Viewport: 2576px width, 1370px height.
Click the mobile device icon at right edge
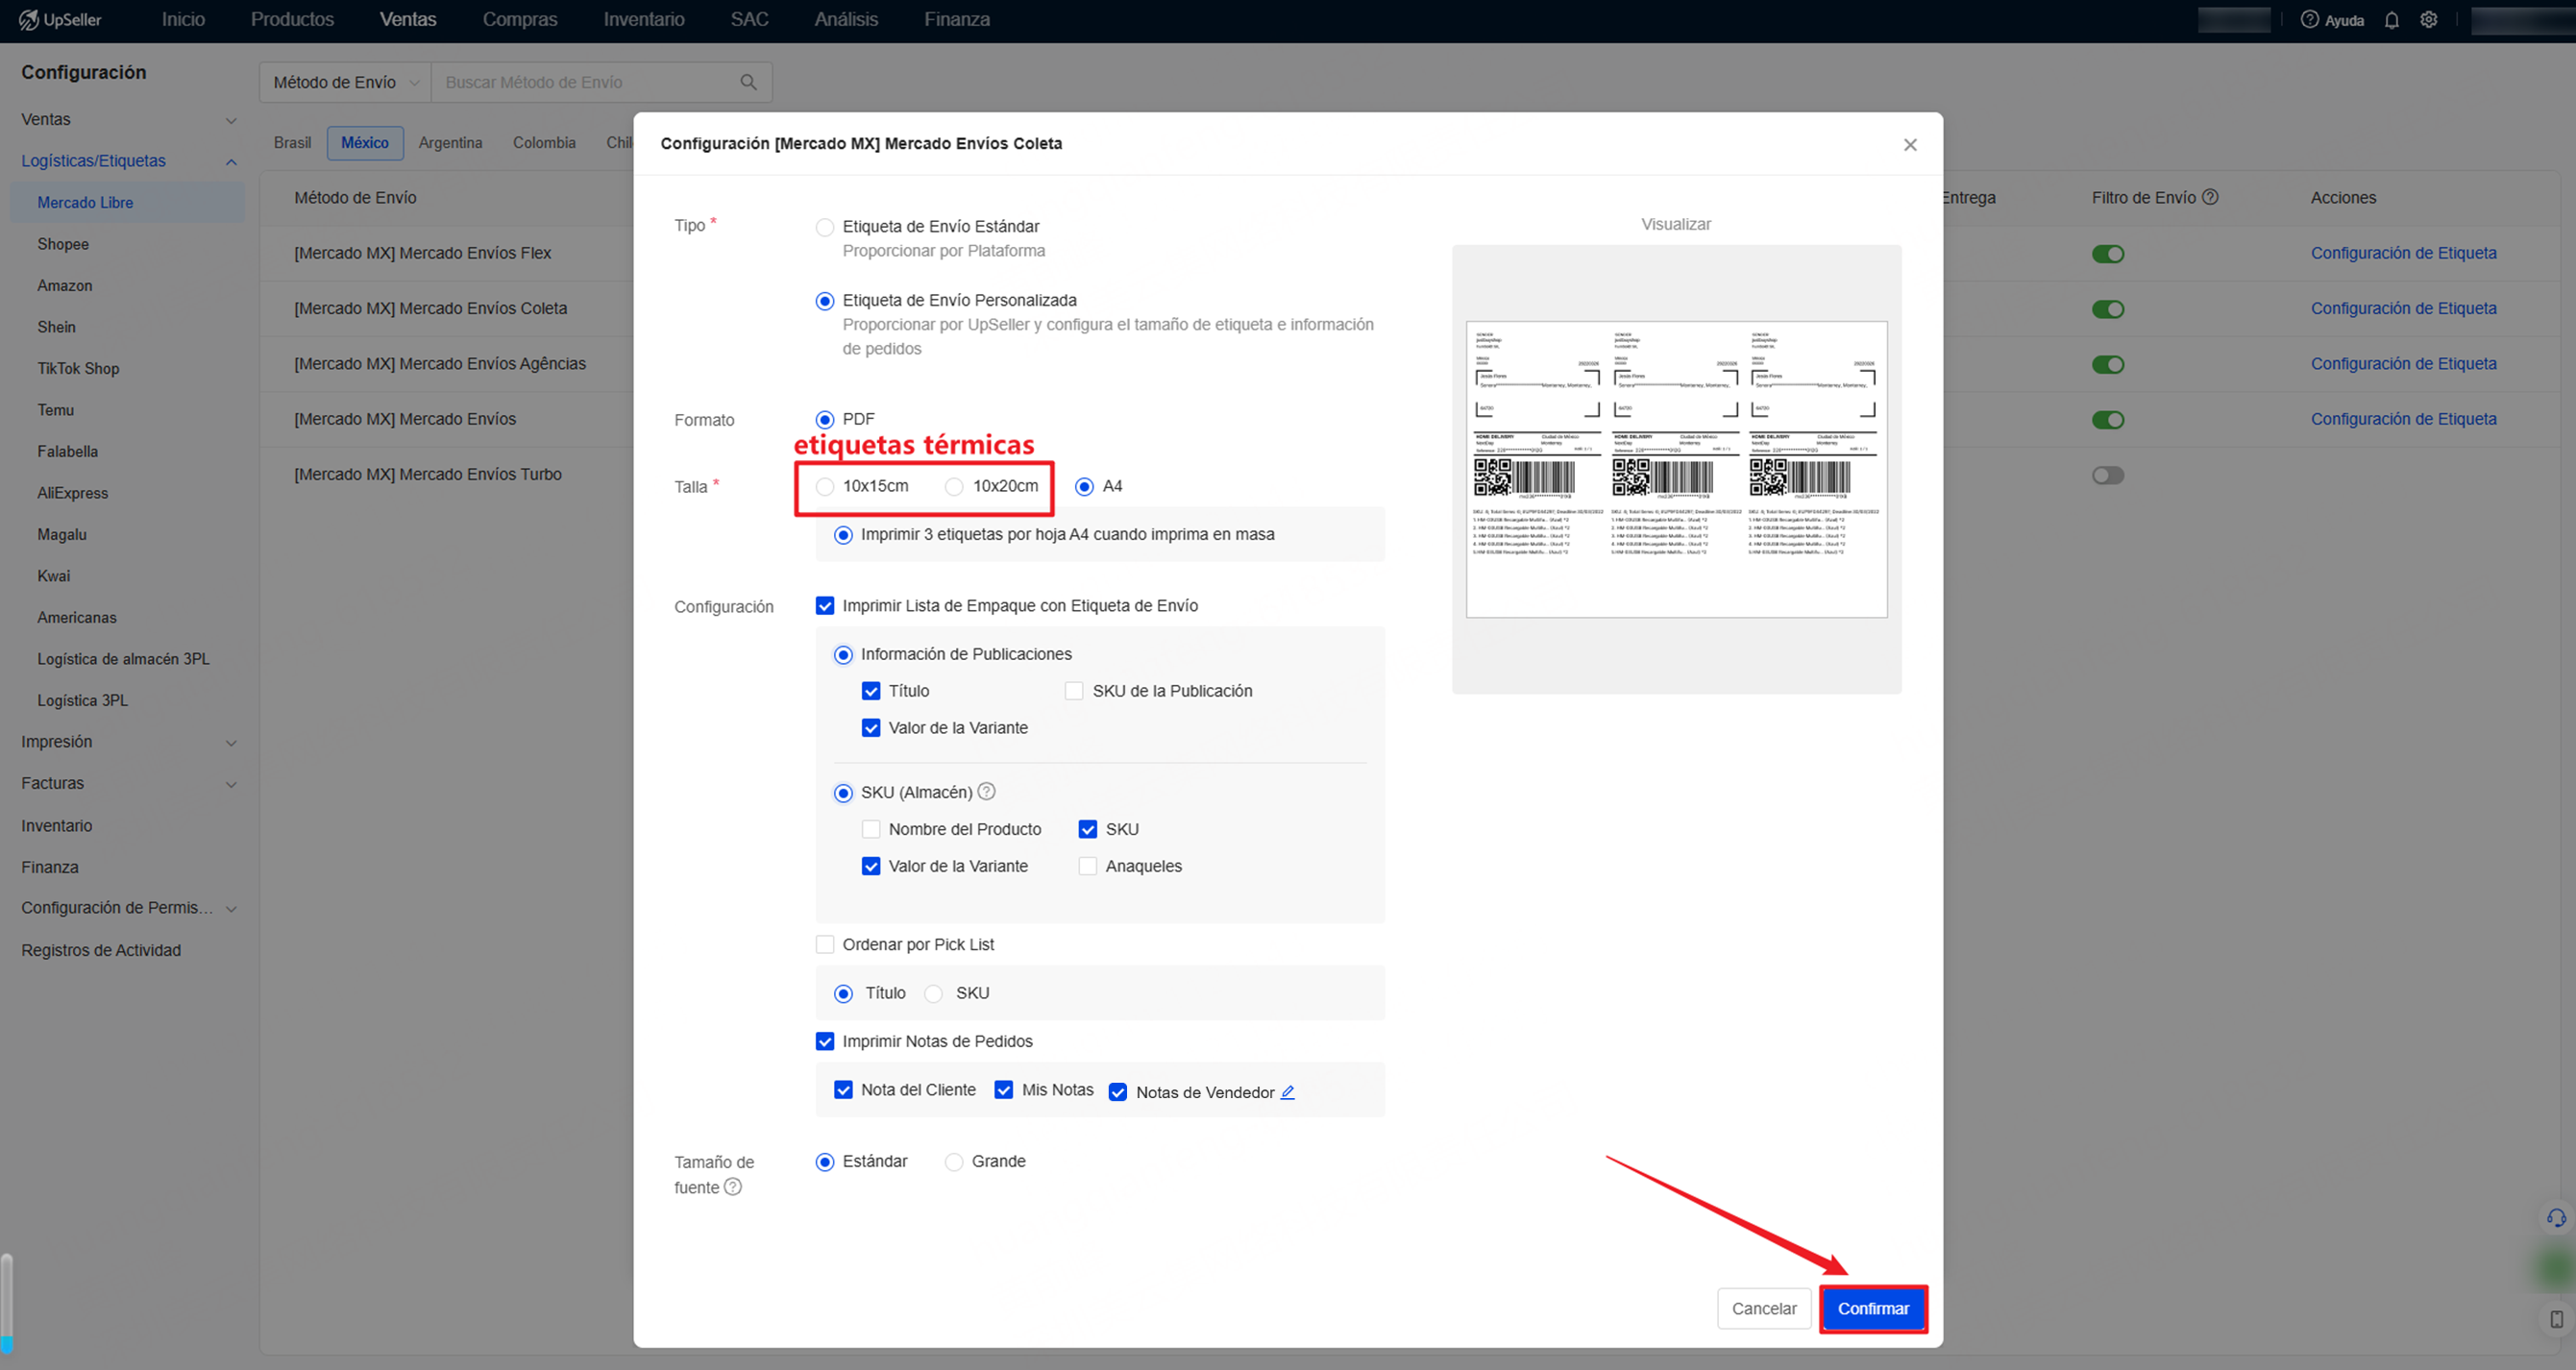(2556, 1319)
